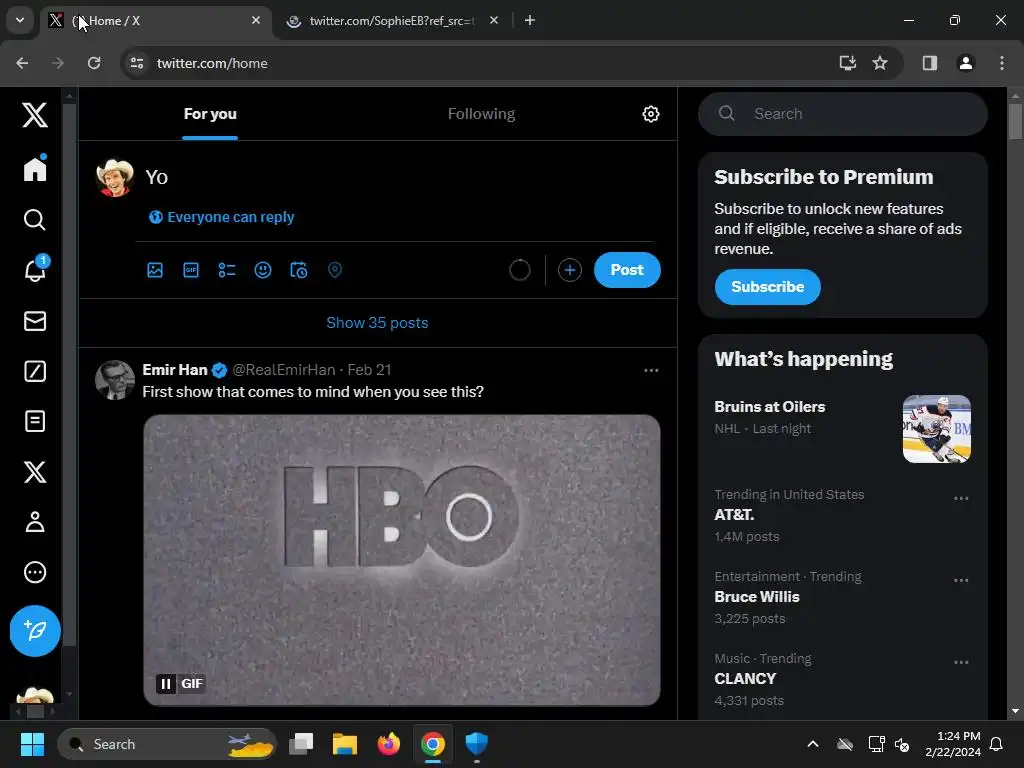This screenshot has height=768, width=1024.
Task: Create a poll with the poll icon
Action: [x=227, y=270]
